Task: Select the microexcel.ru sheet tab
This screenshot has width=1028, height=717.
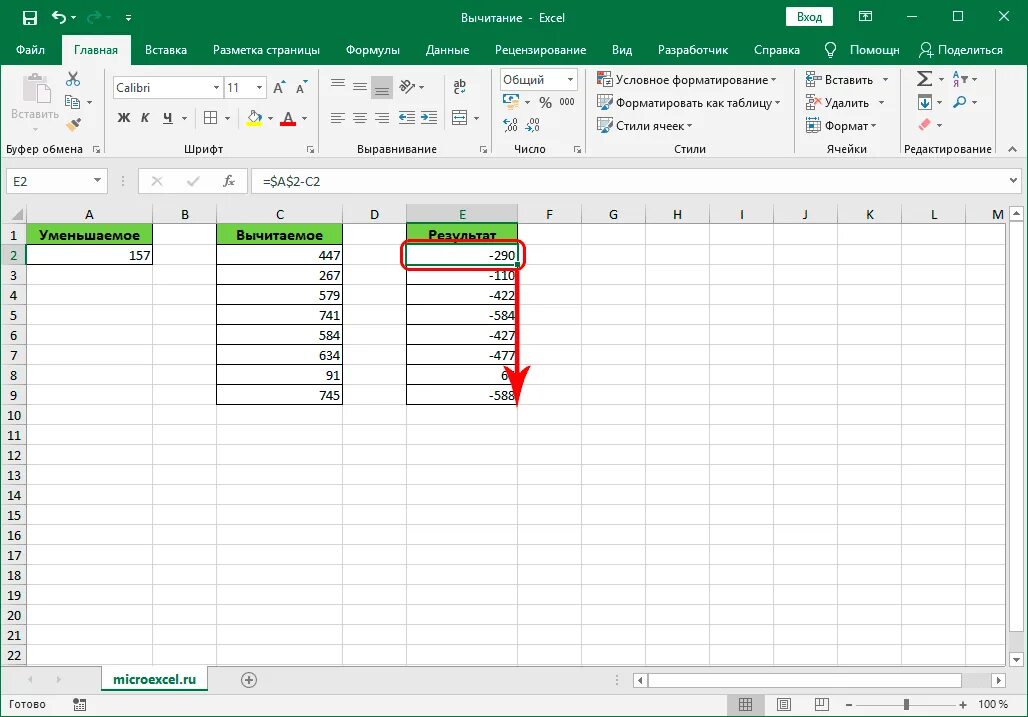Action: [x=154, y=680]
